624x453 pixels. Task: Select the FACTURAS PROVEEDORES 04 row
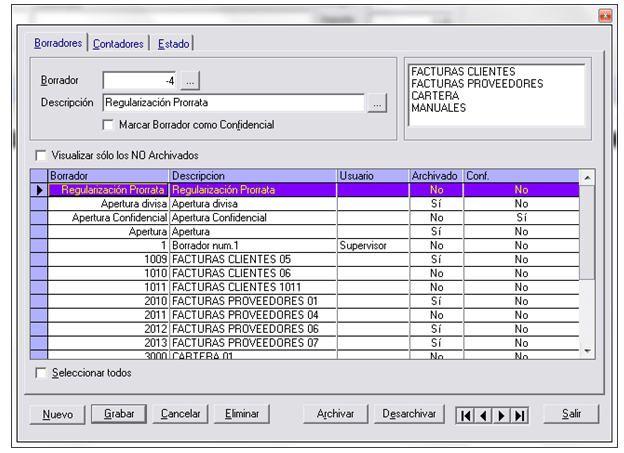314,315
